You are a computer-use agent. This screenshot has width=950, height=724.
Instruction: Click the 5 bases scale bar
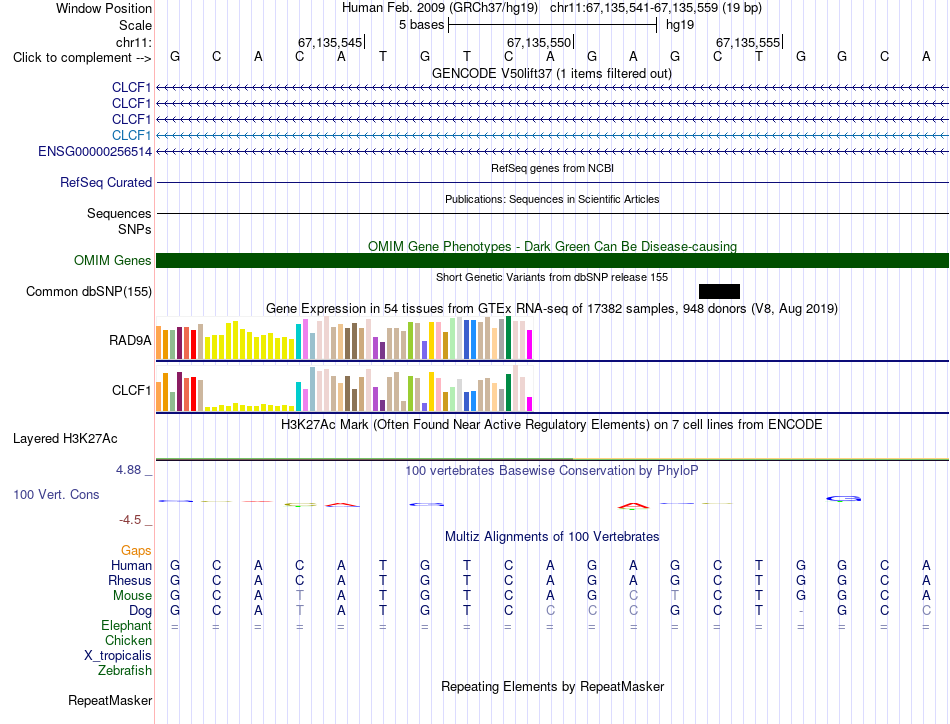pyautogui.click(x=553, y=25)
